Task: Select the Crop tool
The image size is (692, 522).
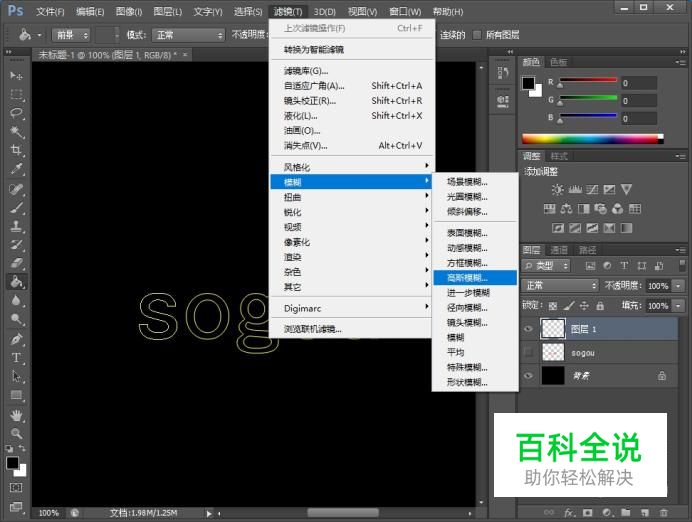Action: tap(16, 150)
